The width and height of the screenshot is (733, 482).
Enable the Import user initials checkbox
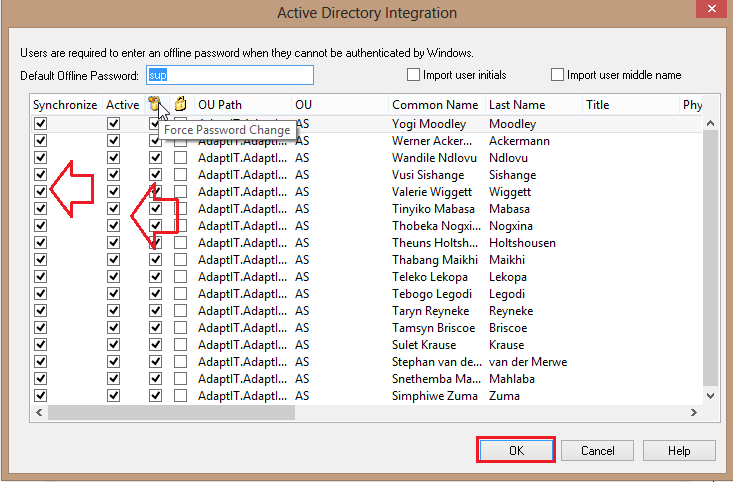pyautogui.click(x=414, y=75)
